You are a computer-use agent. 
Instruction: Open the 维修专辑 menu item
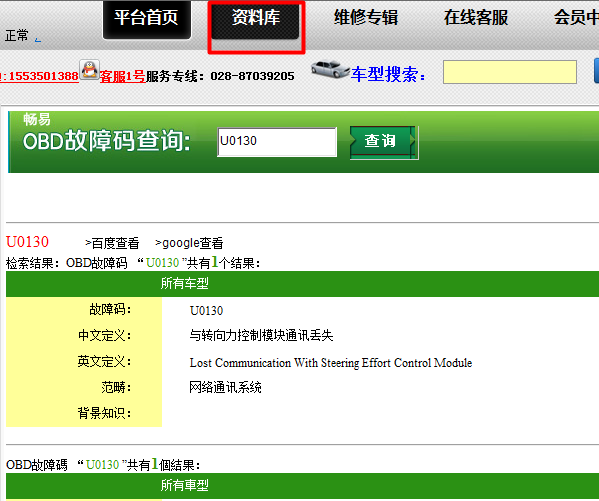pyautogui.click(x=366, y=18)
